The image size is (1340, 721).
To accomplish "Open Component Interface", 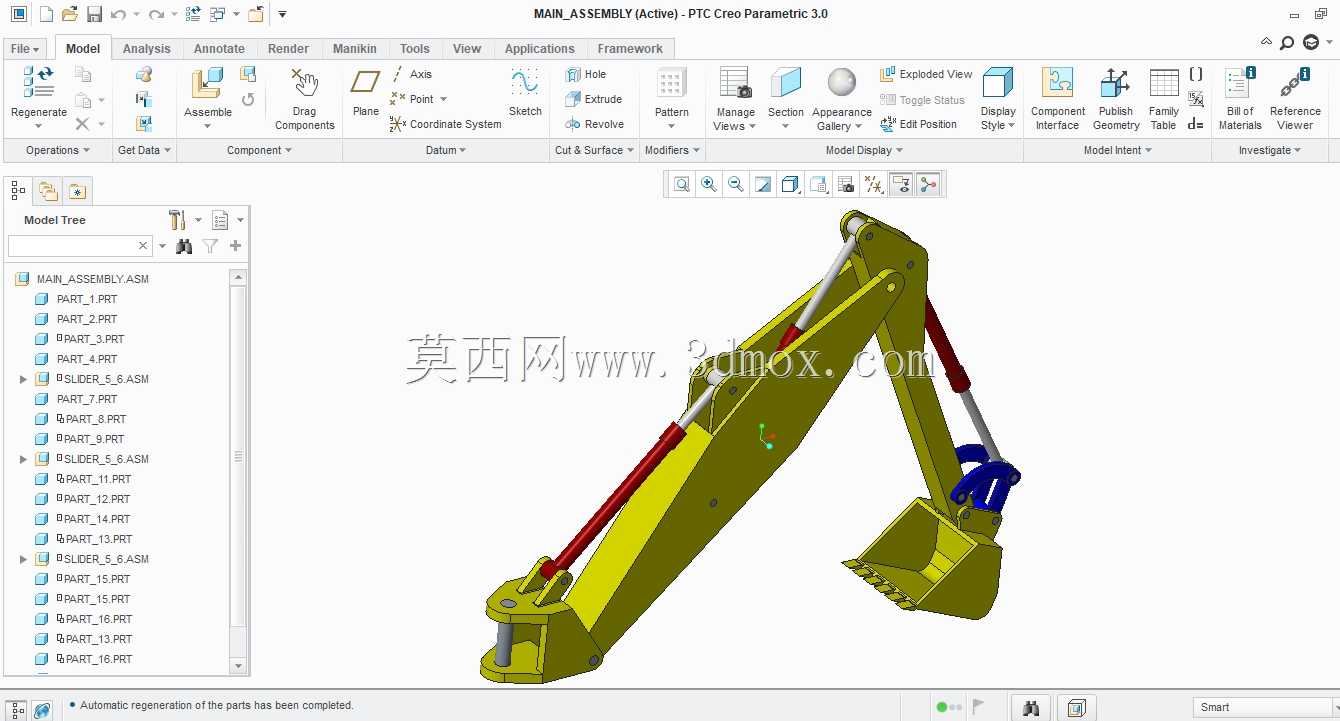I will point(1057,99).
